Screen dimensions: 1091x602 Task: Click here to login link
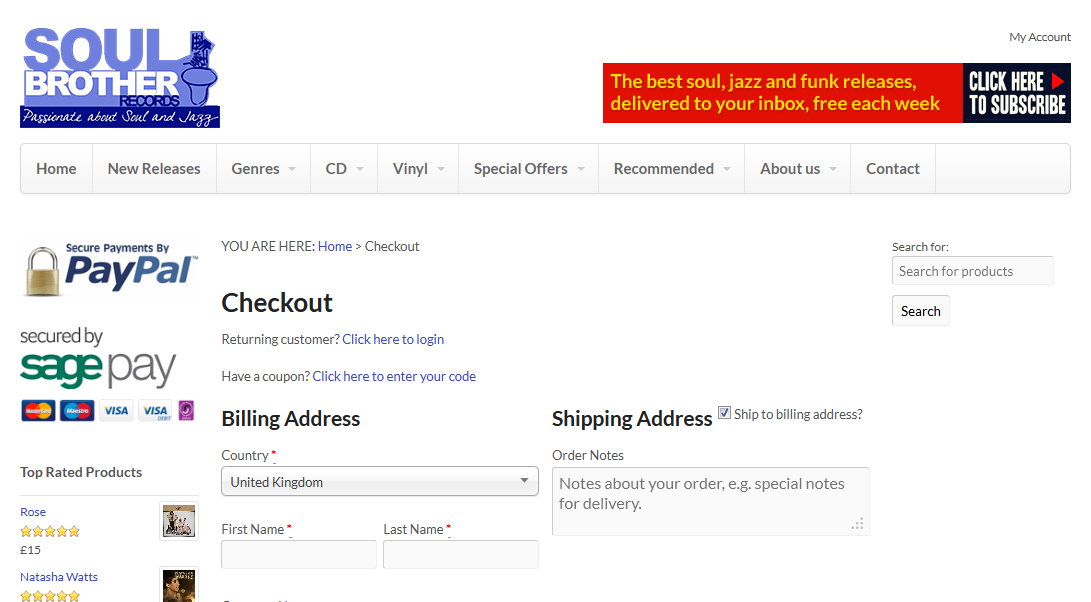[x=393, y=340]
